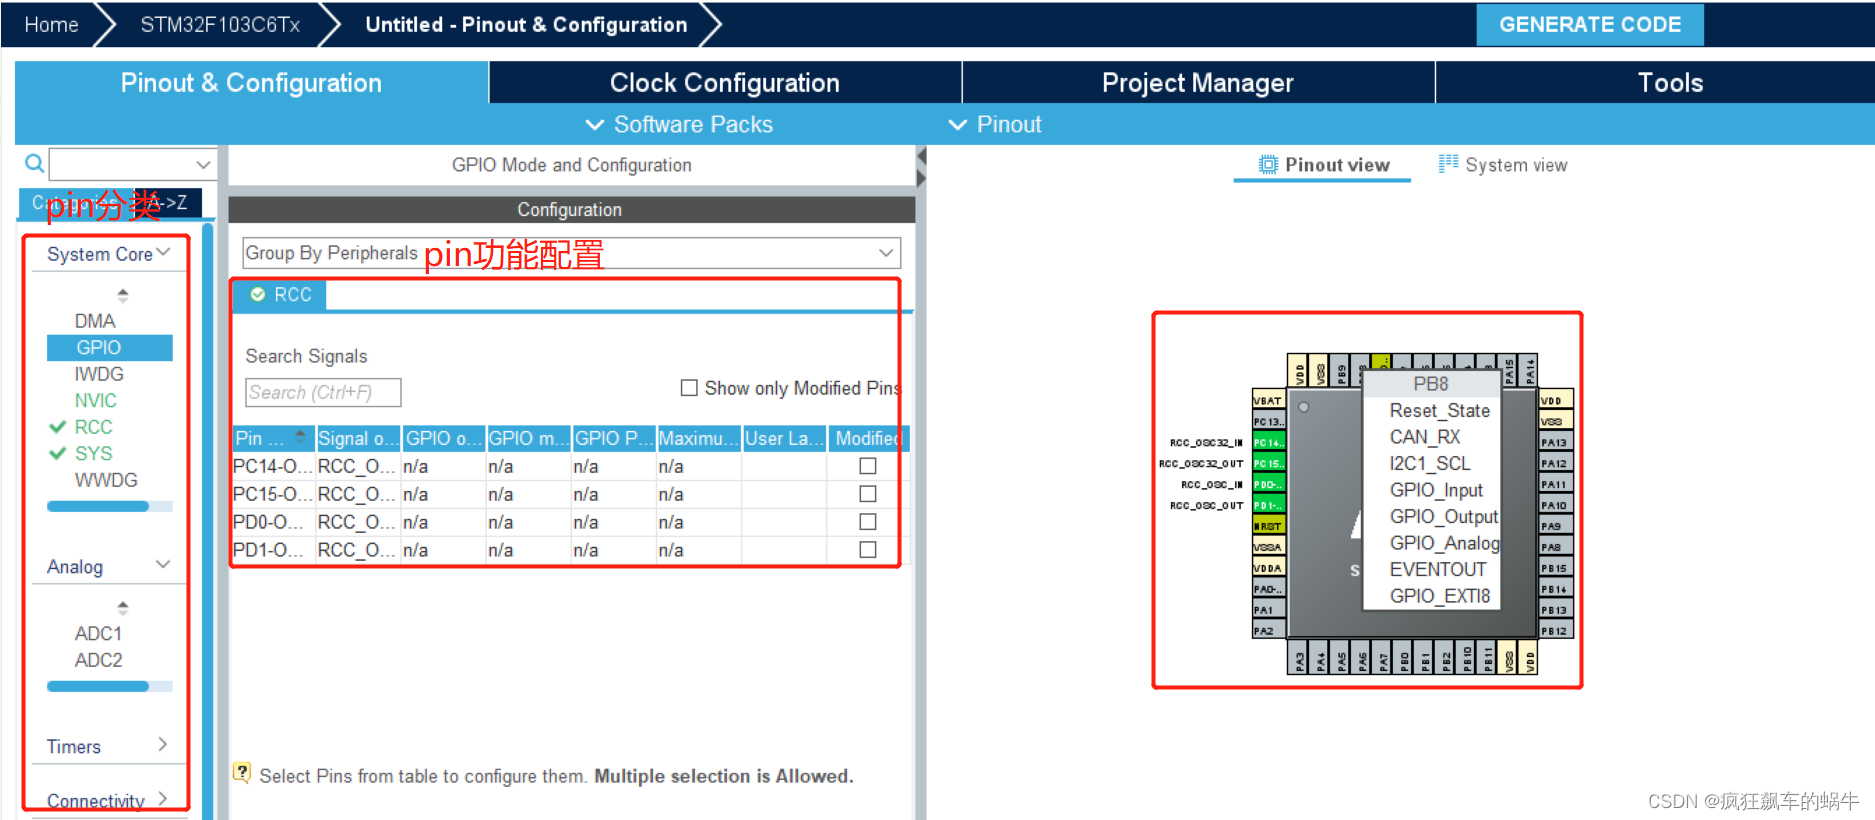Click Untitled - Pinout & Configuration breadcrumb
Image resolution: width=1875 pixels, height=820 pixels.
point(526,24)
